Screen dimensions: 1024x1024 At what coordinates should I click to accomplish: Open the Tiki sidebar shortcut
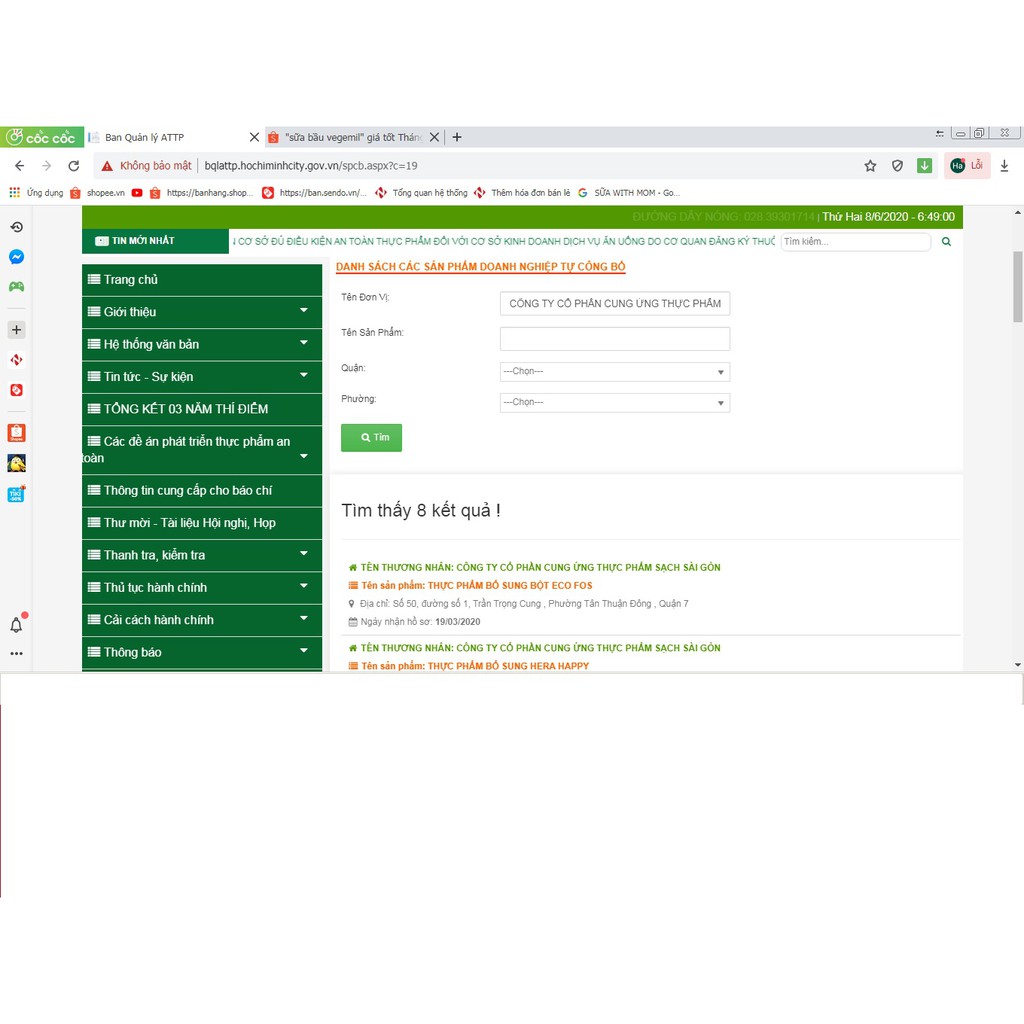(16, 494)
